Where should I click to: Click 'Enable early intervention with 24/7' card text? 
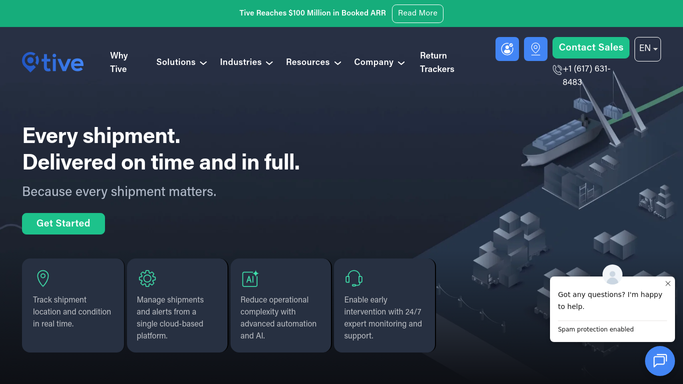point(383,318)
